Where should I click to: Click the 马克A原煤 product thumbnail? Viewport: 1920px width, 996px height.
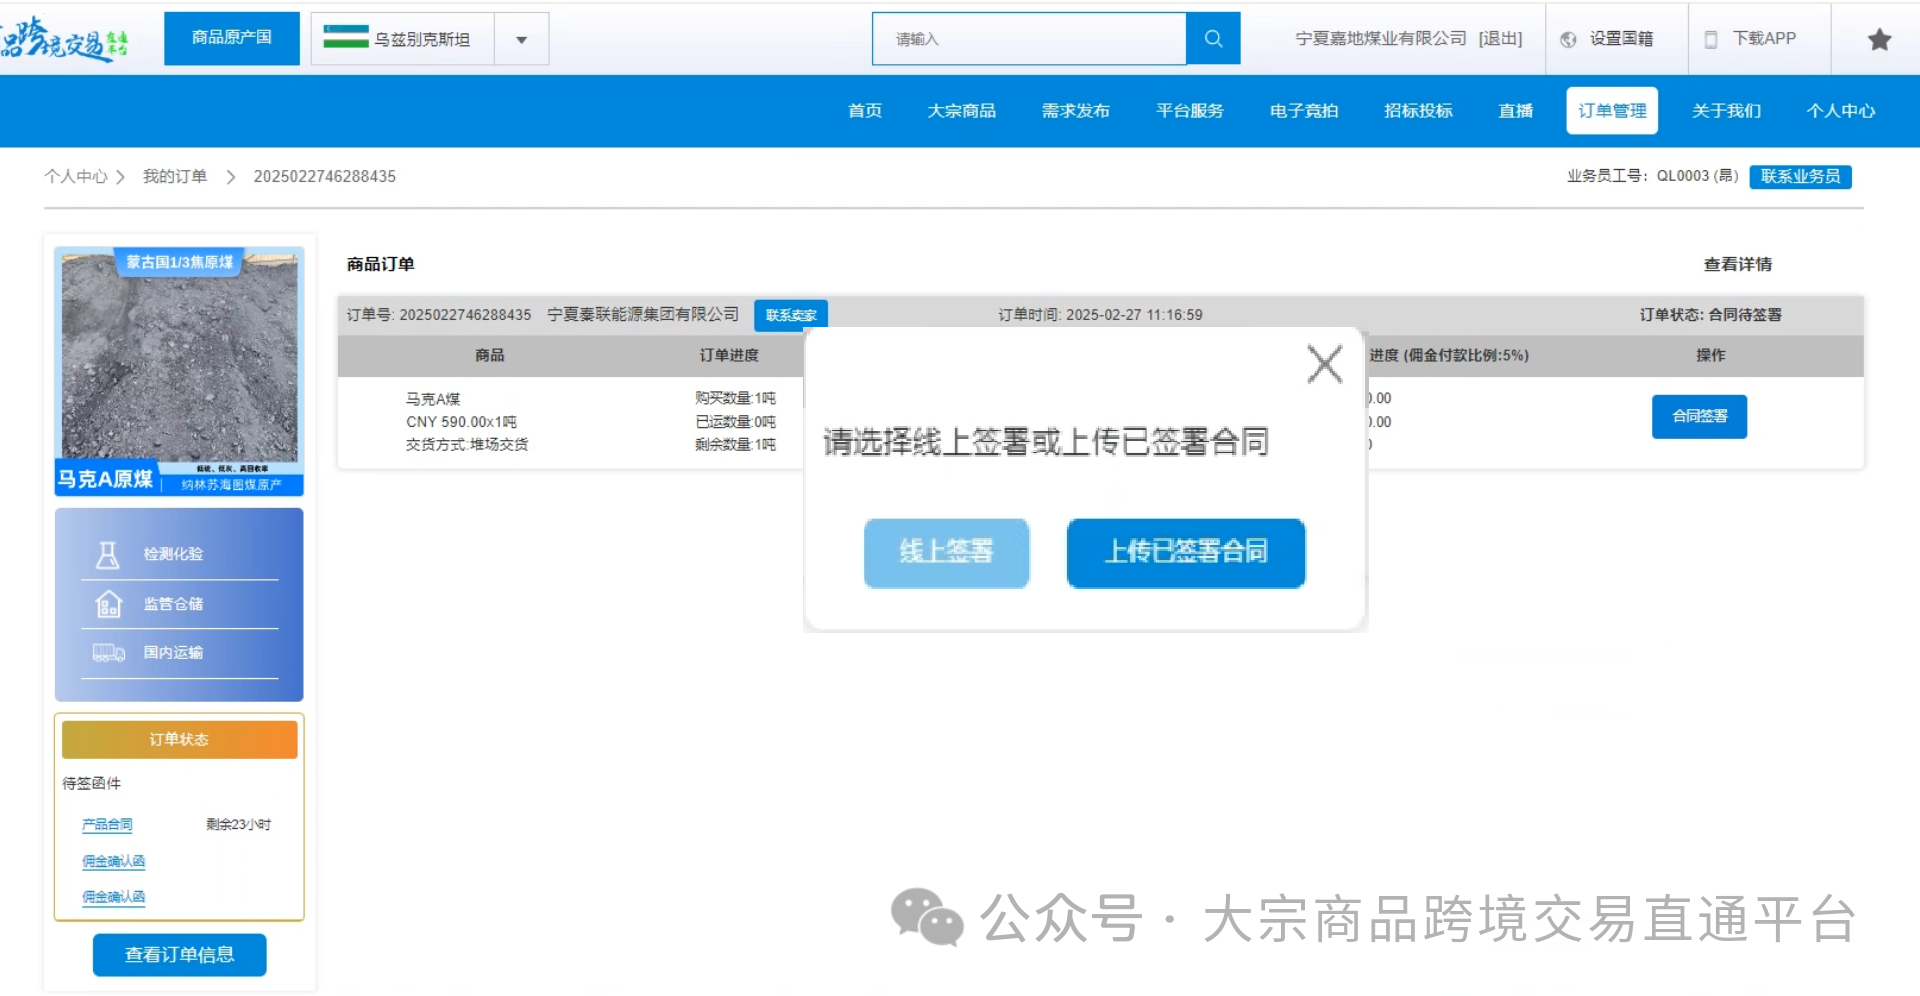tap(179, 370)
